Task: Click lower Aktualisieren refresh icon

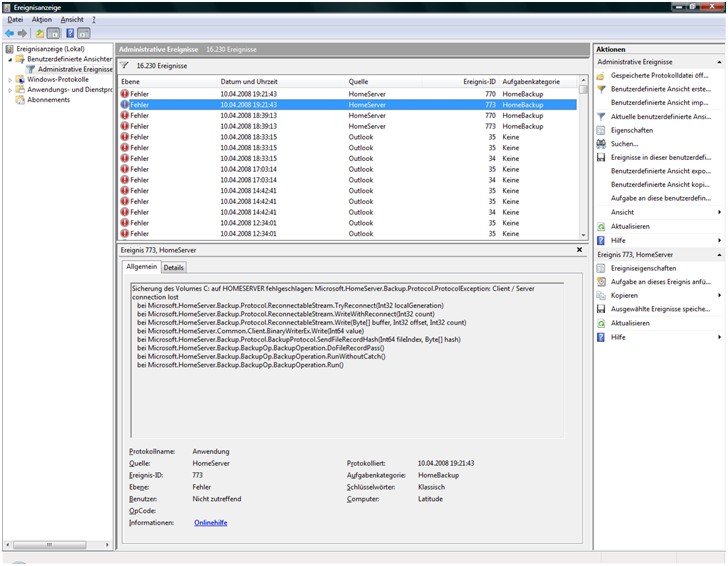Action: pos(601,323)
